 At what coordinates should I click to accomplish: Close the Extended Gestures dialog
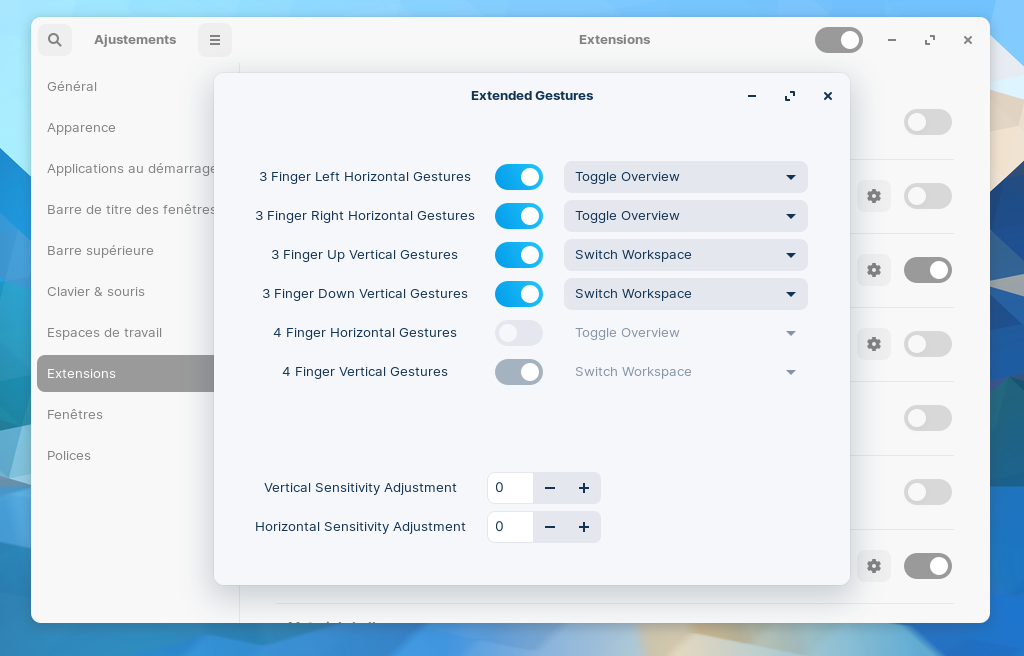click(x=828, y=96)
